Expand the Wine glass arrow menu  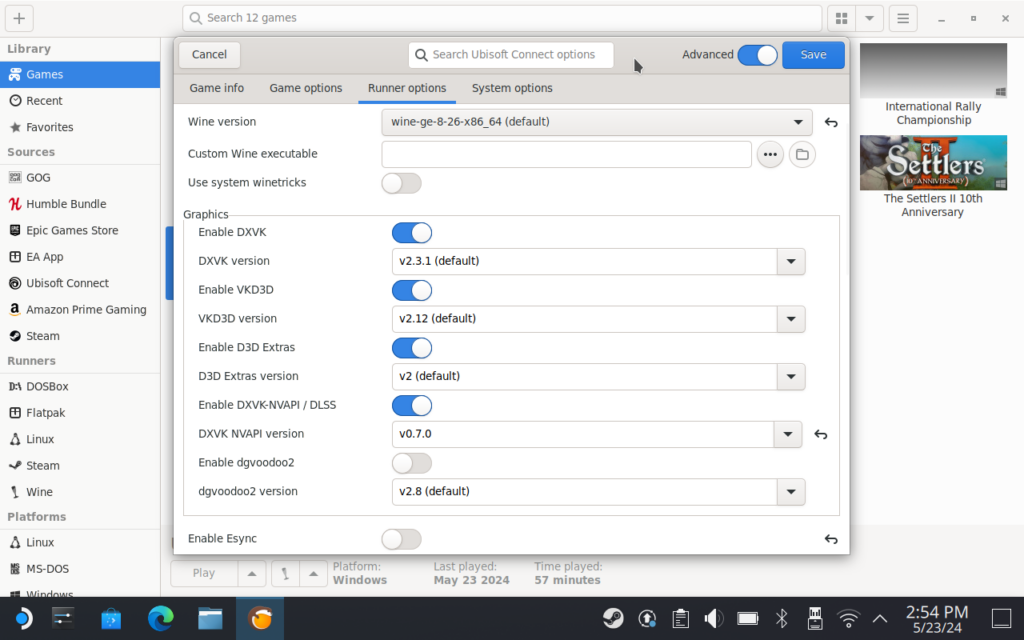[x=313, y=573]
